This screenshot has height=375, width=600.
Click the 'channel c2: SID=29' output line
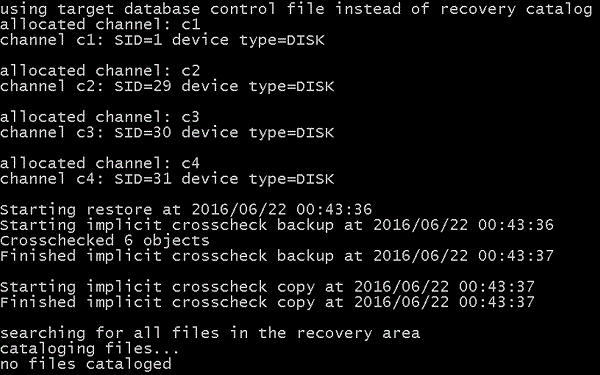(x=167, y=86)
